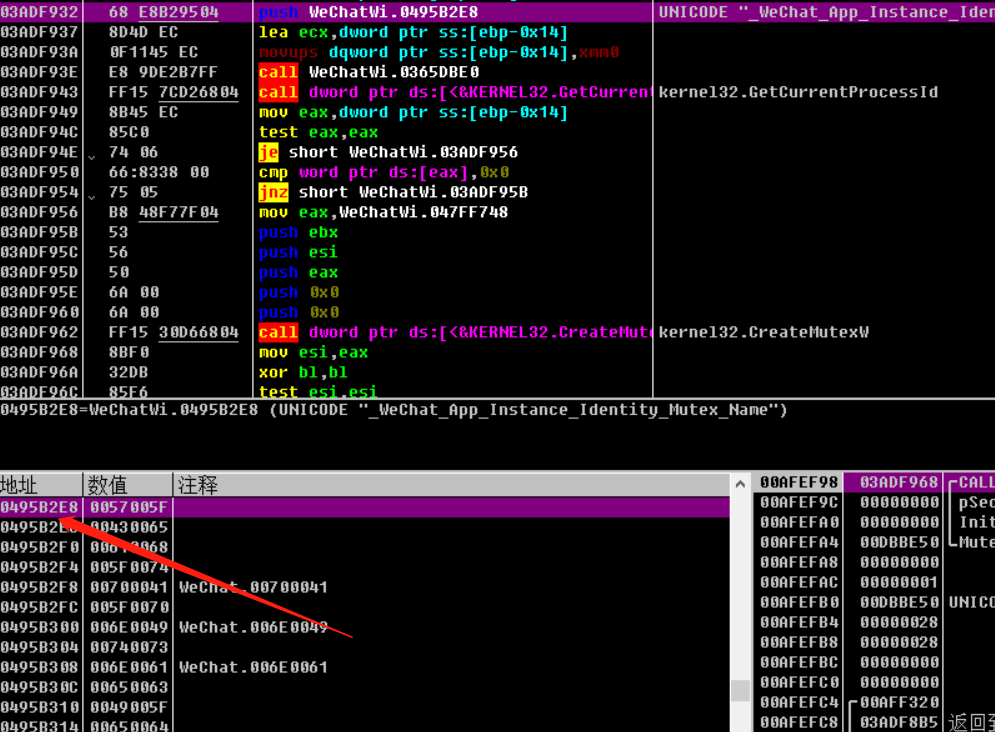This screenshot has width=995, height=732.
Task: Click the jump marker beside address 03ADF94E
Action: click(92, 157)
